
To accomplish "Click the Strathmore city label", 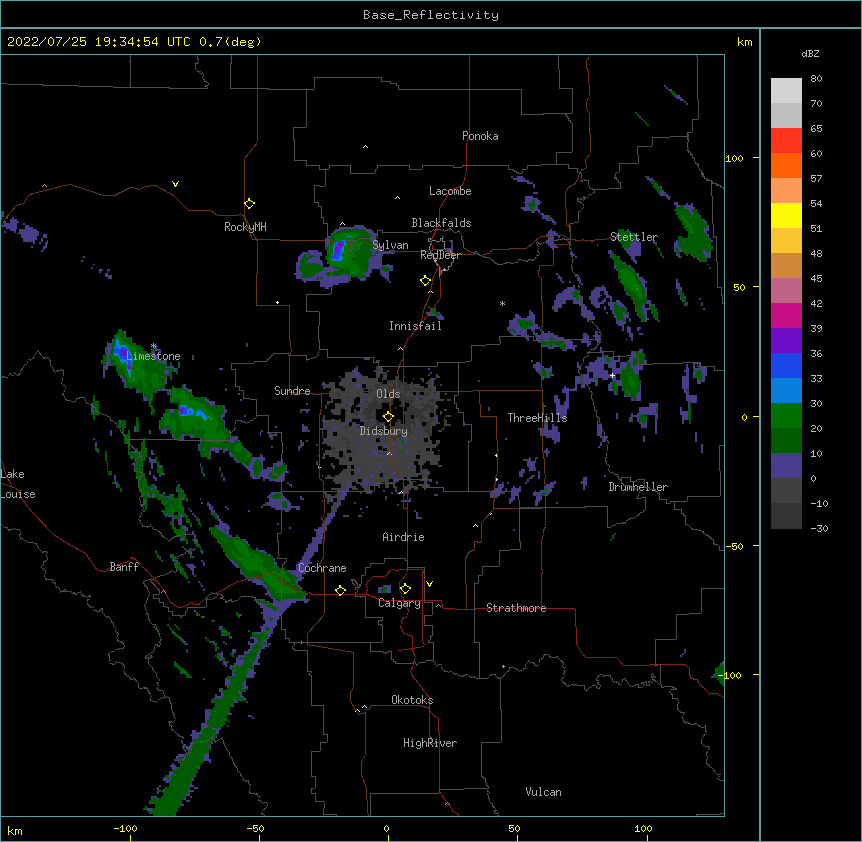I will (516, 608).
